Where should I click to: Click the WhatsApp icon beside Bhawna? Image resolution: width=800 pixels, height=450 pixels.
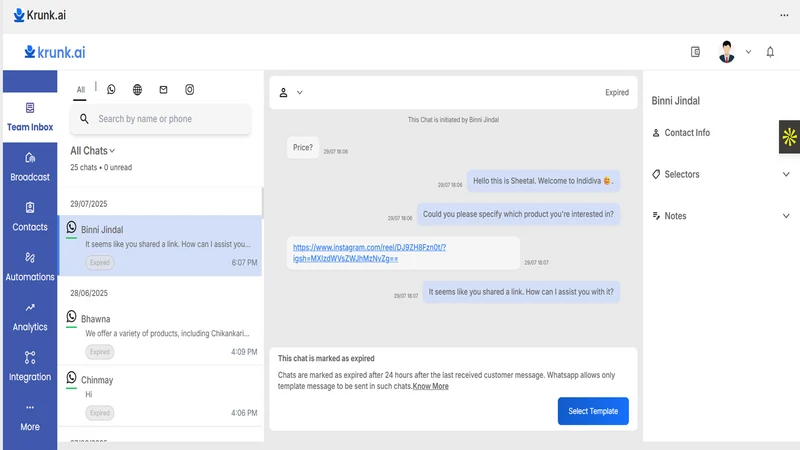point(71,317)
